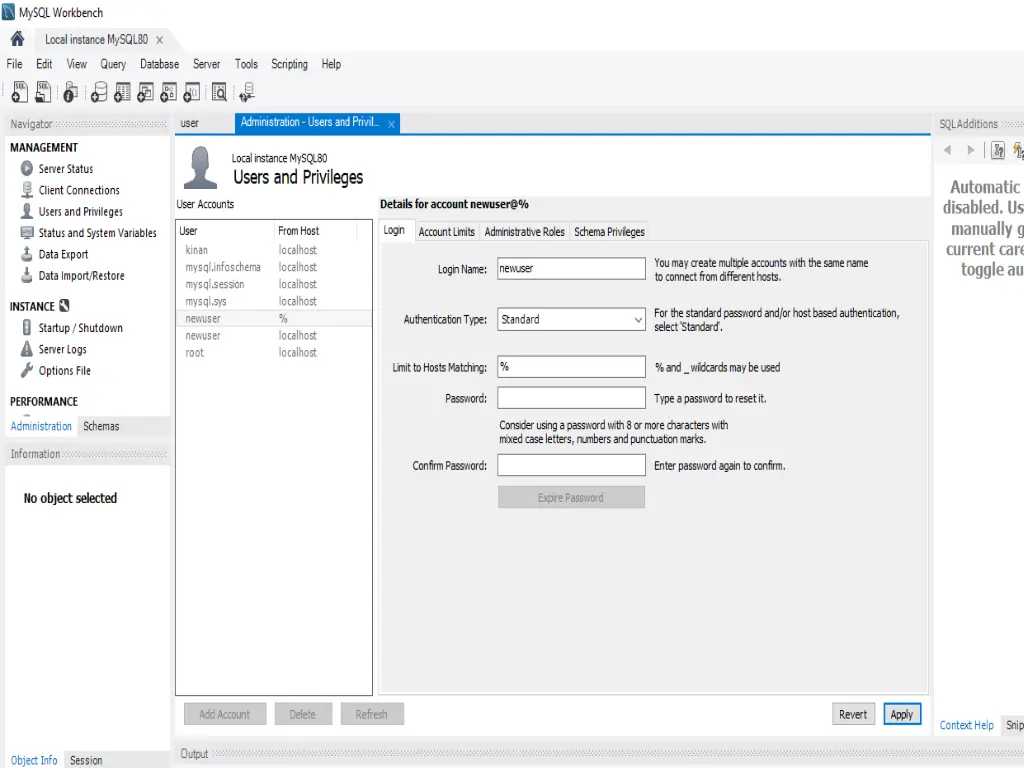Create new stored procedure toolbar icon
Viewport: 1024px width, 768px height.
pos(168,92)
